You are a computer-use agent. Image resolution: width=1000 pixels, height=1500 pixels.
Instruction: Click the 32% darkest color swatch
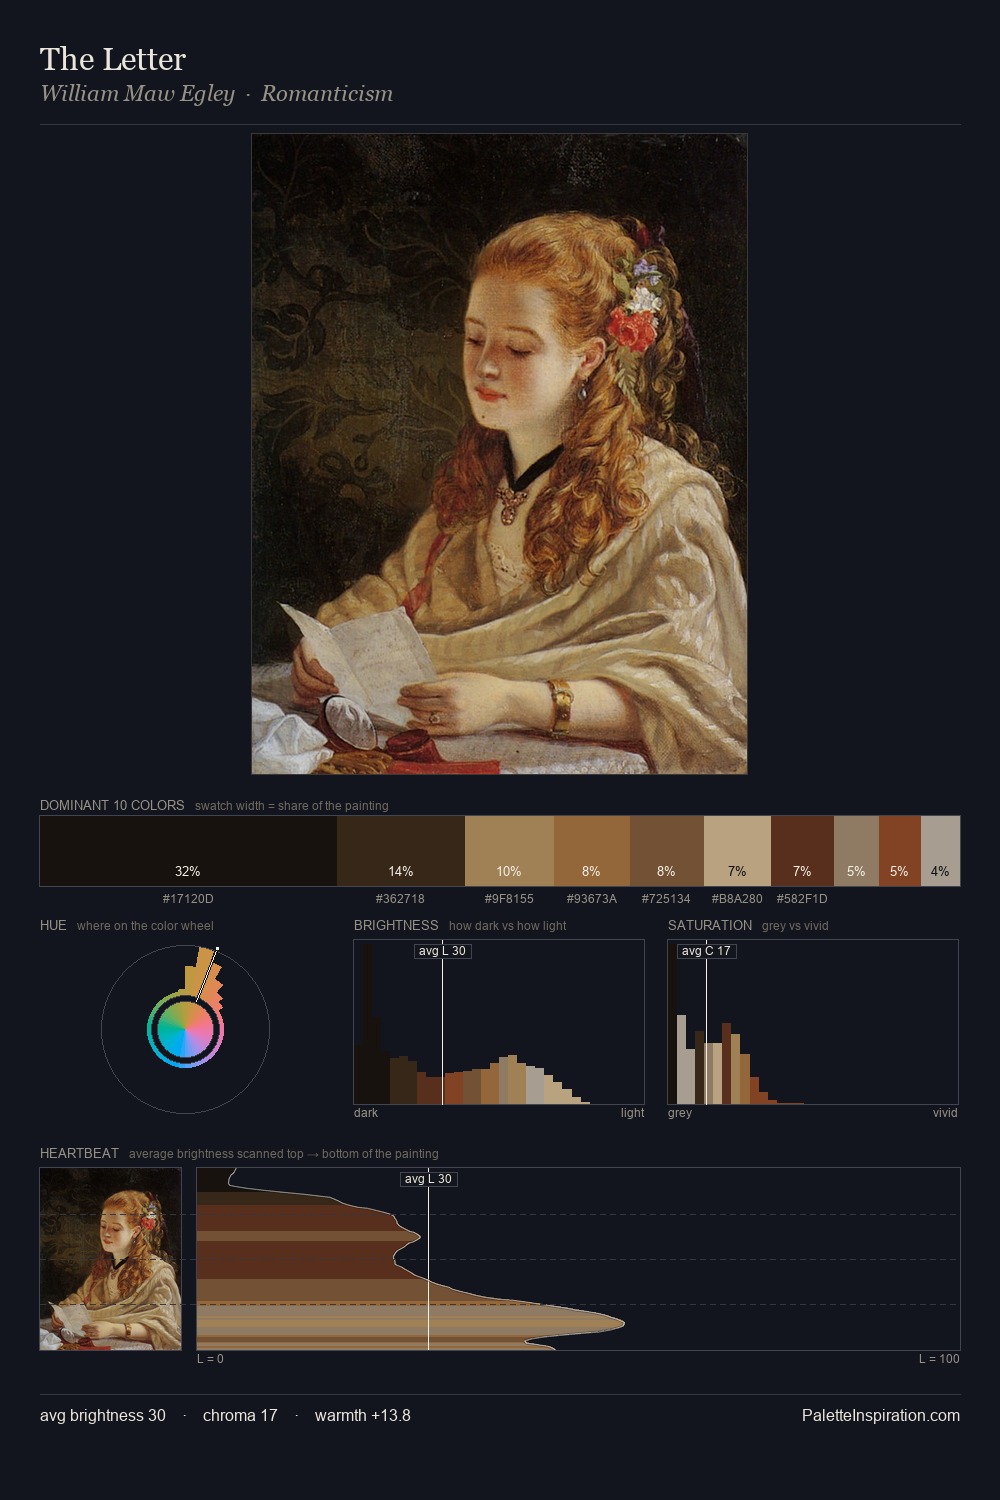188,851
